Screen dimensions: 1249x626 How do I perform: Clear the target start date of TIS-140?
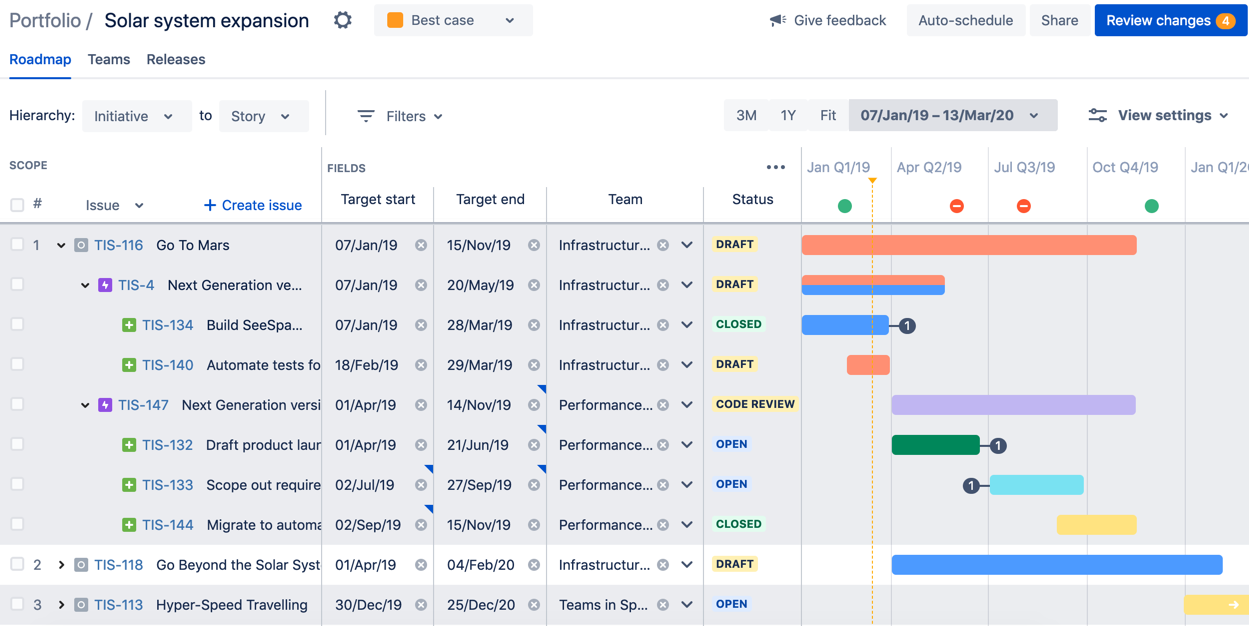pyautogui.click(x=421, y=365)
